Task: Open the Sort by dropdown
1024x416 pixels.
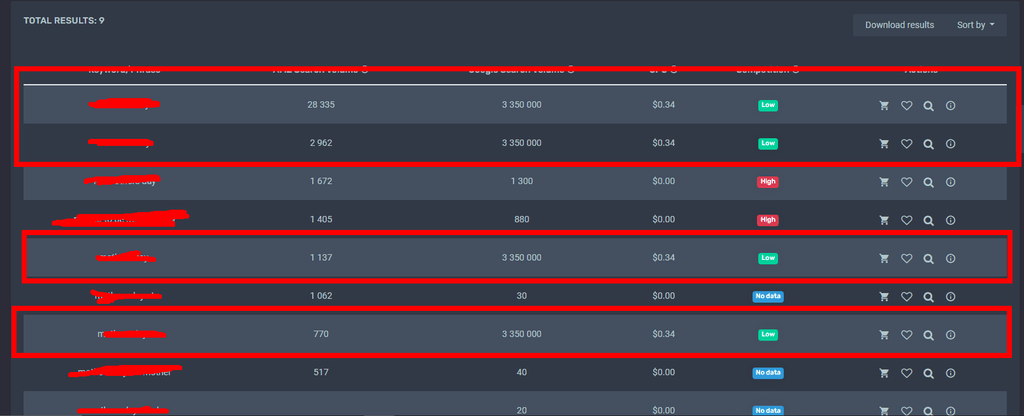Action: 975,25
